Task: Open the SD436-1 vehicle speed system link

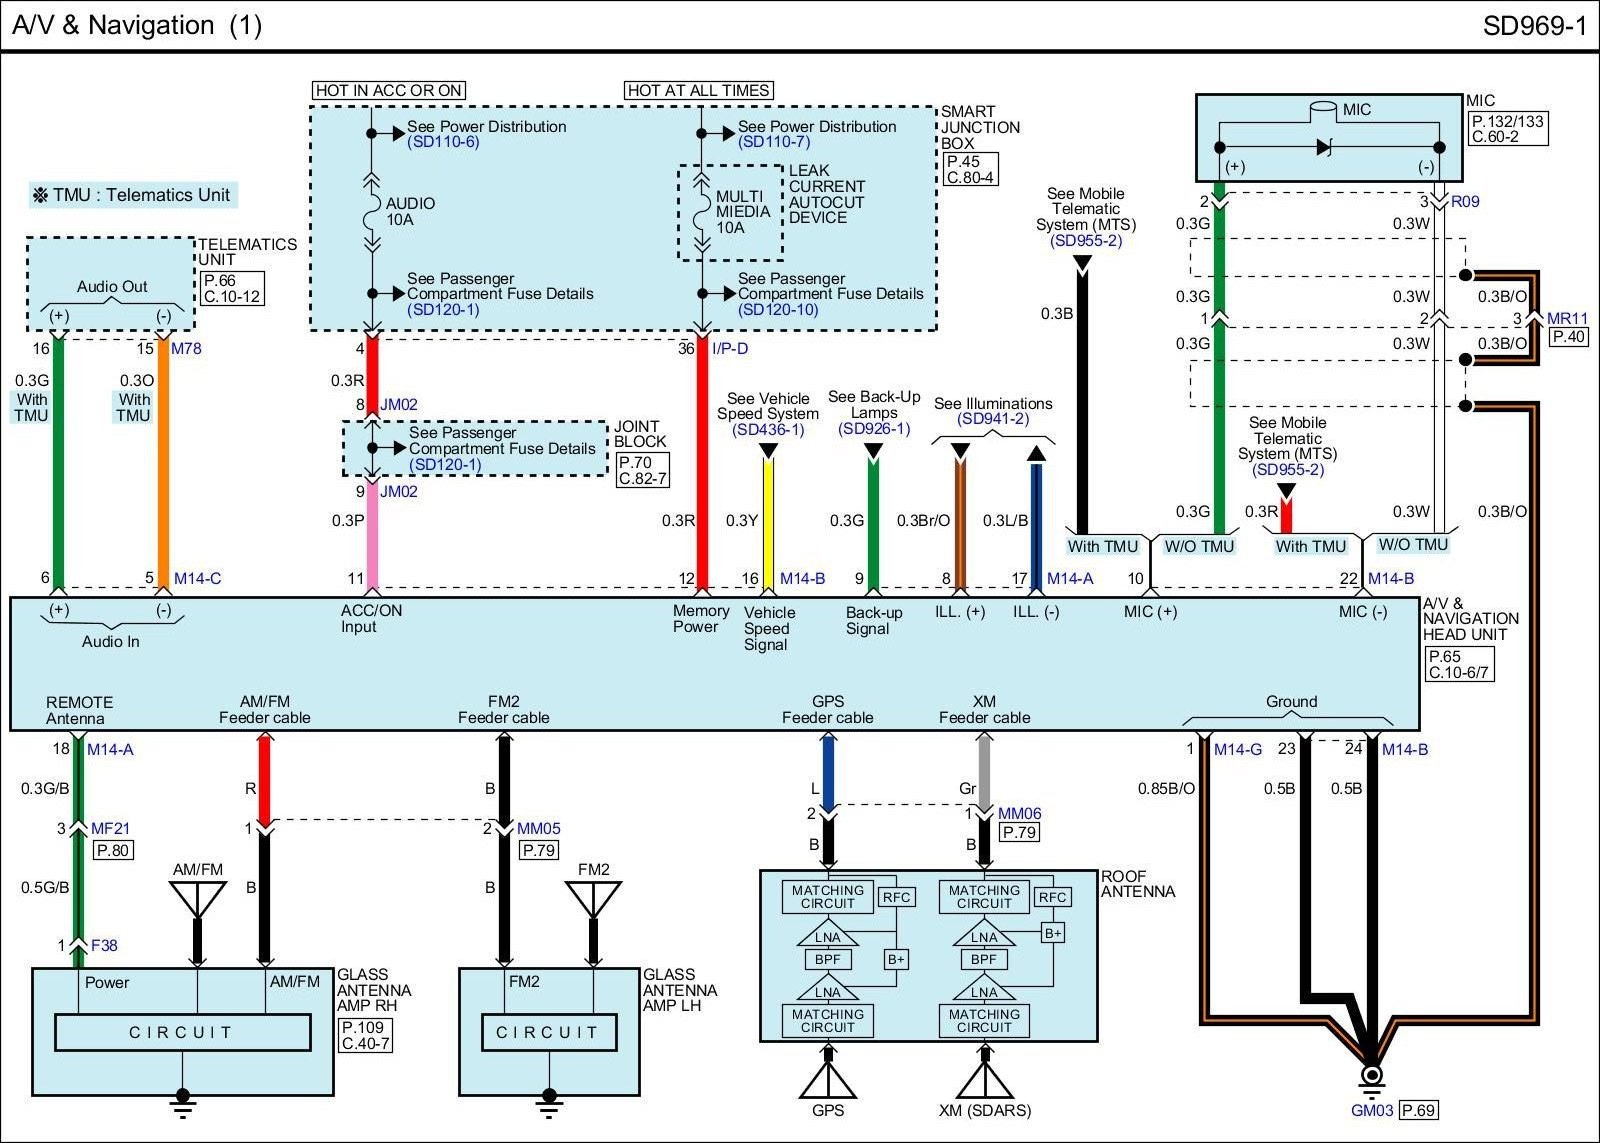Action: [768, 430]
